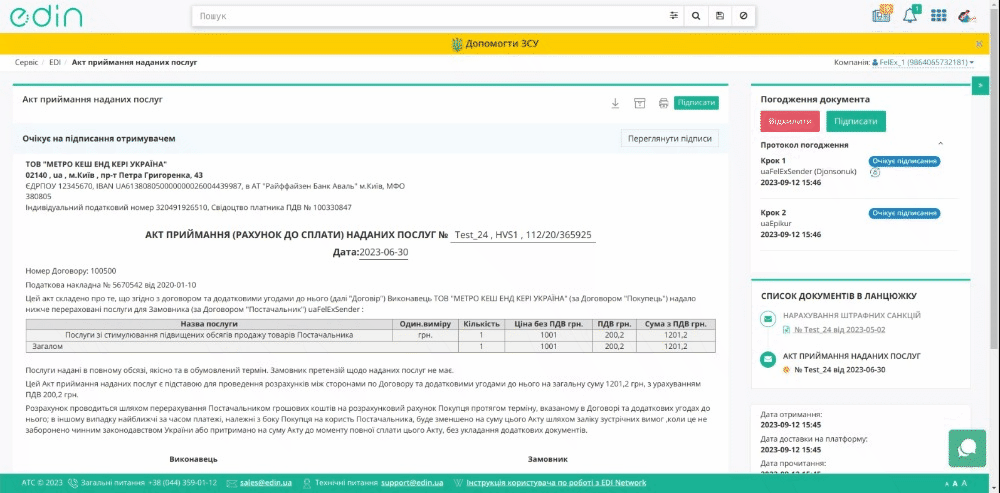Click the largest 'A' font size in footer
The image size is (1000, 493).
[x=964, y=483]
